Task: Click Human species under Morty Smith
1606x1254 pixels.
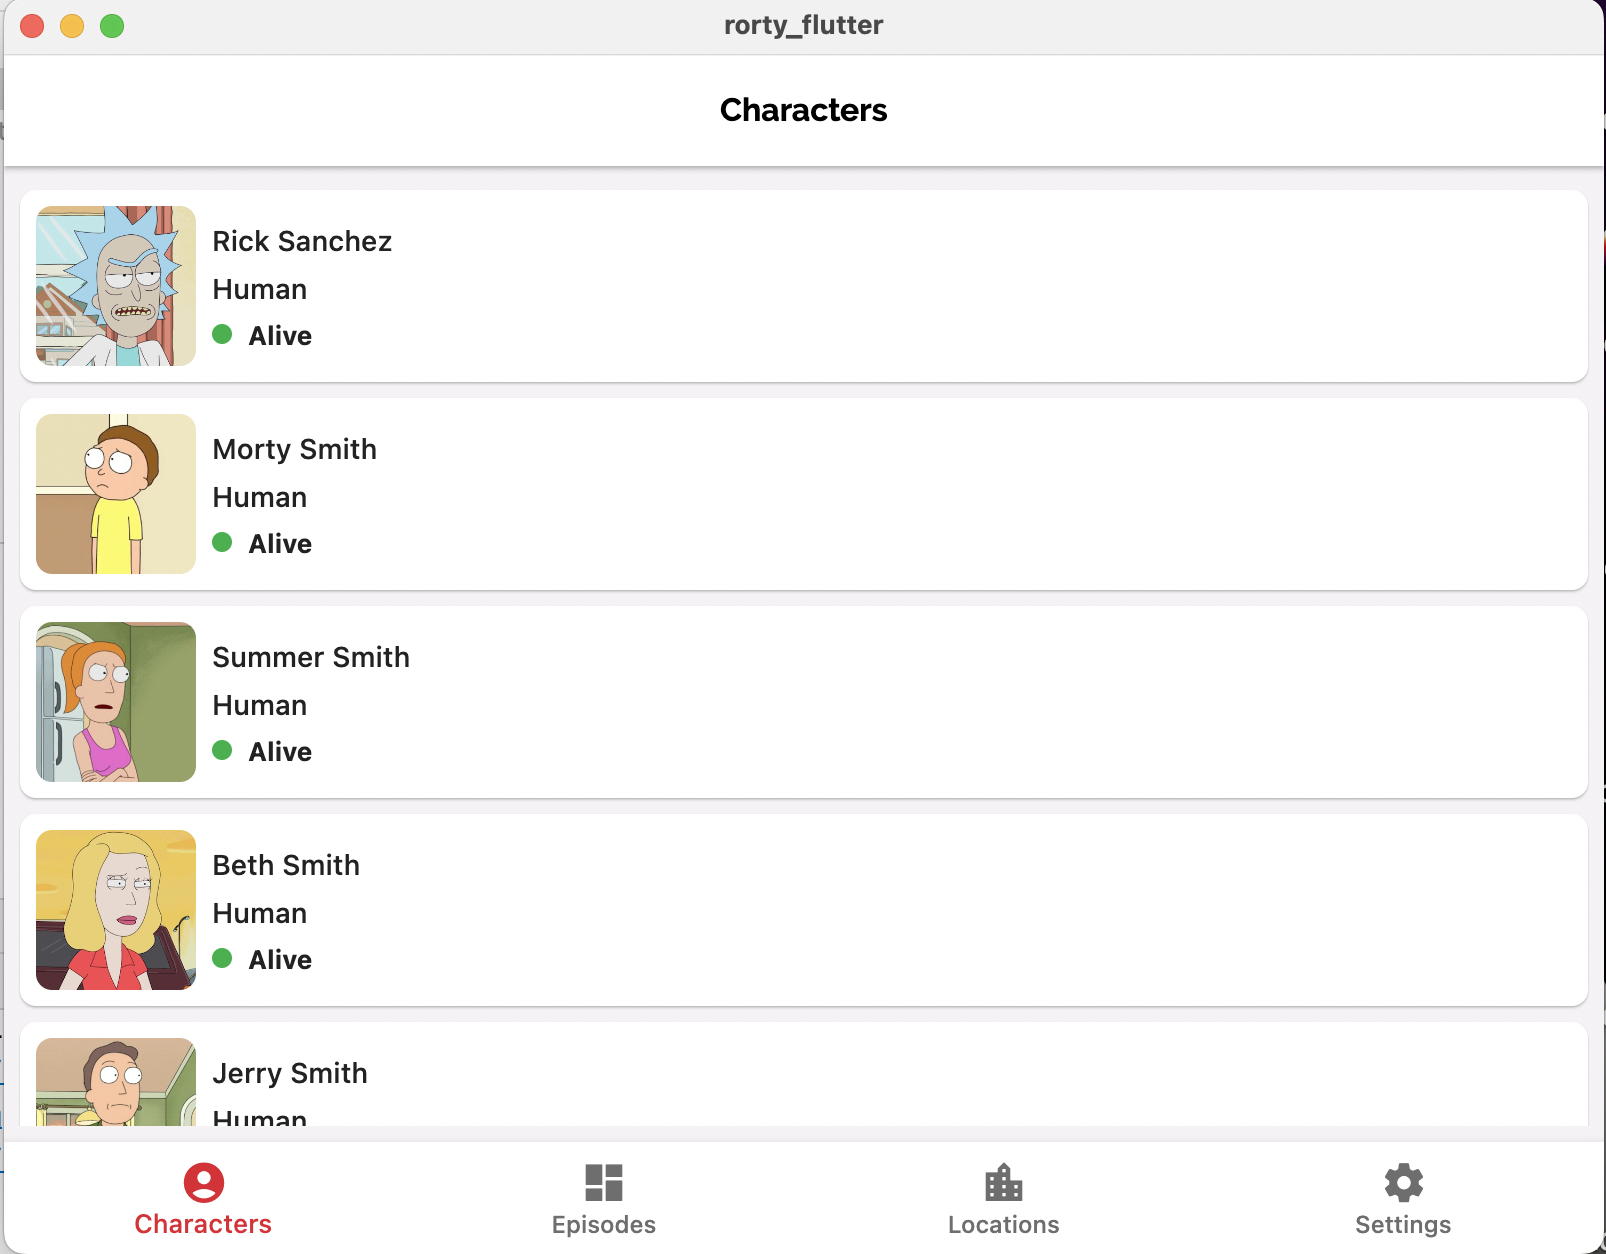Action: coord(260,497)
